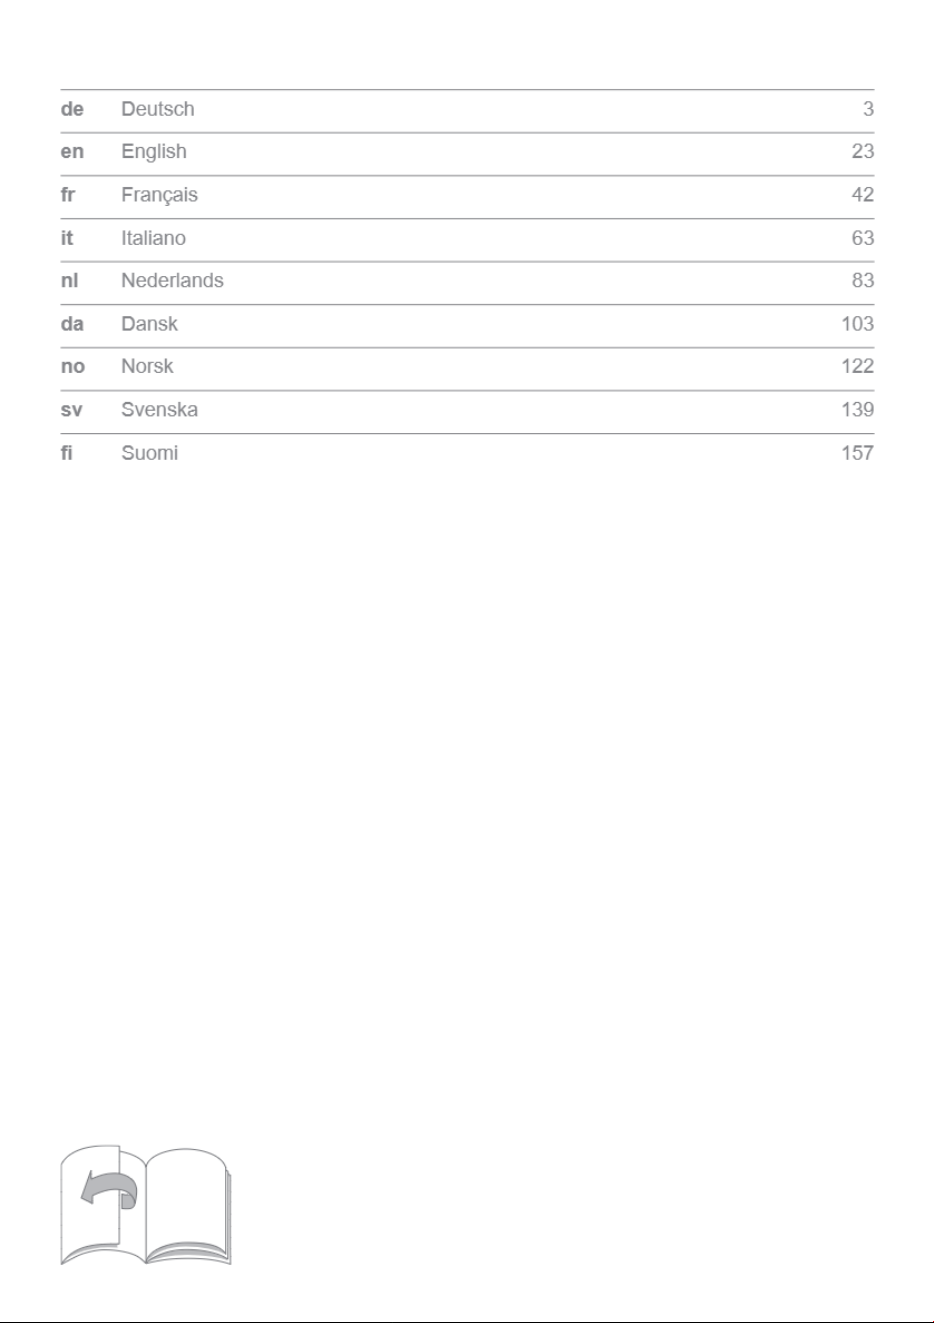Open the English section link
This screenshot has width=934, height=1323.
(x=154, y=152)
